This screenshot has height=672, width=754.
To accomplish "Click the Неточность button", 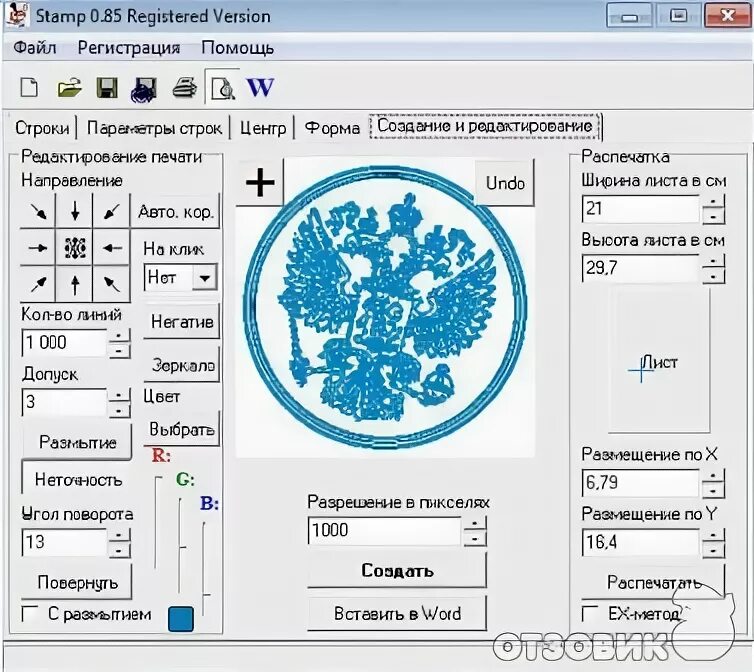I will (x=77, y=479).
